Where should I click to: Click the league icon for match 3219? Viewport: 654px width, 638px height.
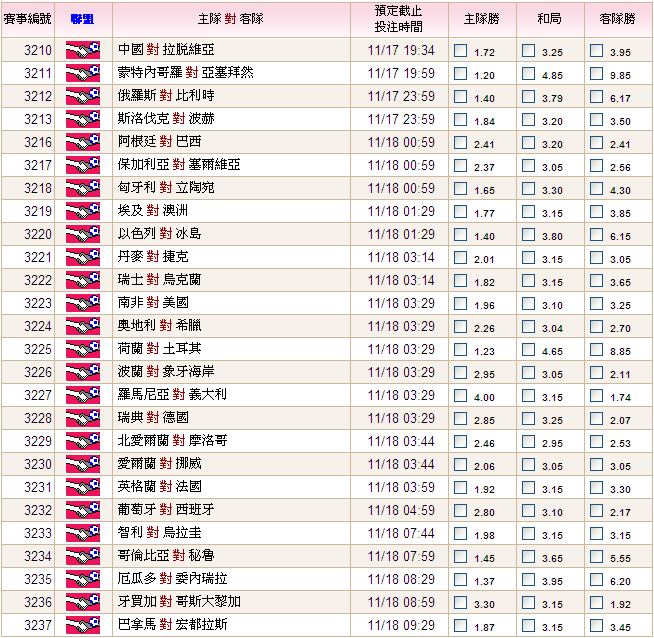pos(83,211)
